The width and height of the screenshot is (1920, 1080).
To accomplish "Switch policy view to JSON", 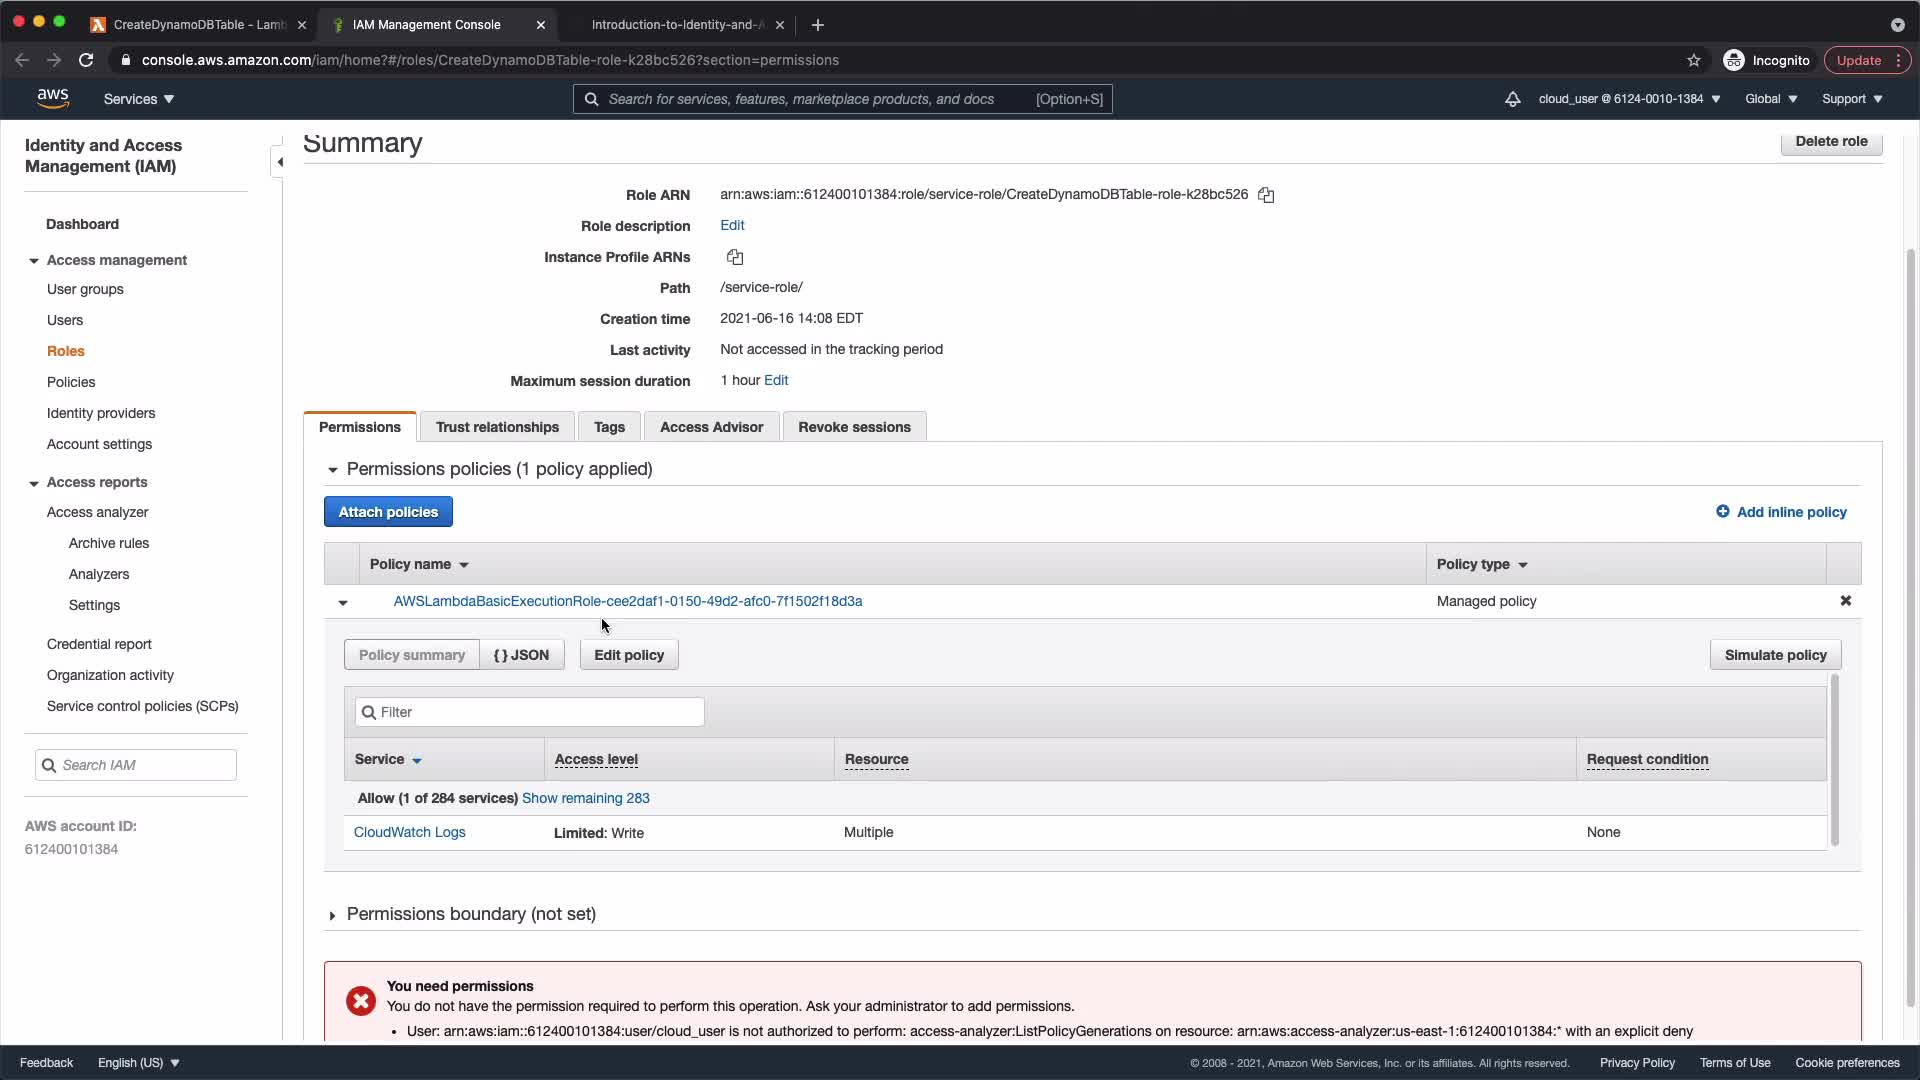I will (x=521, y=655).
